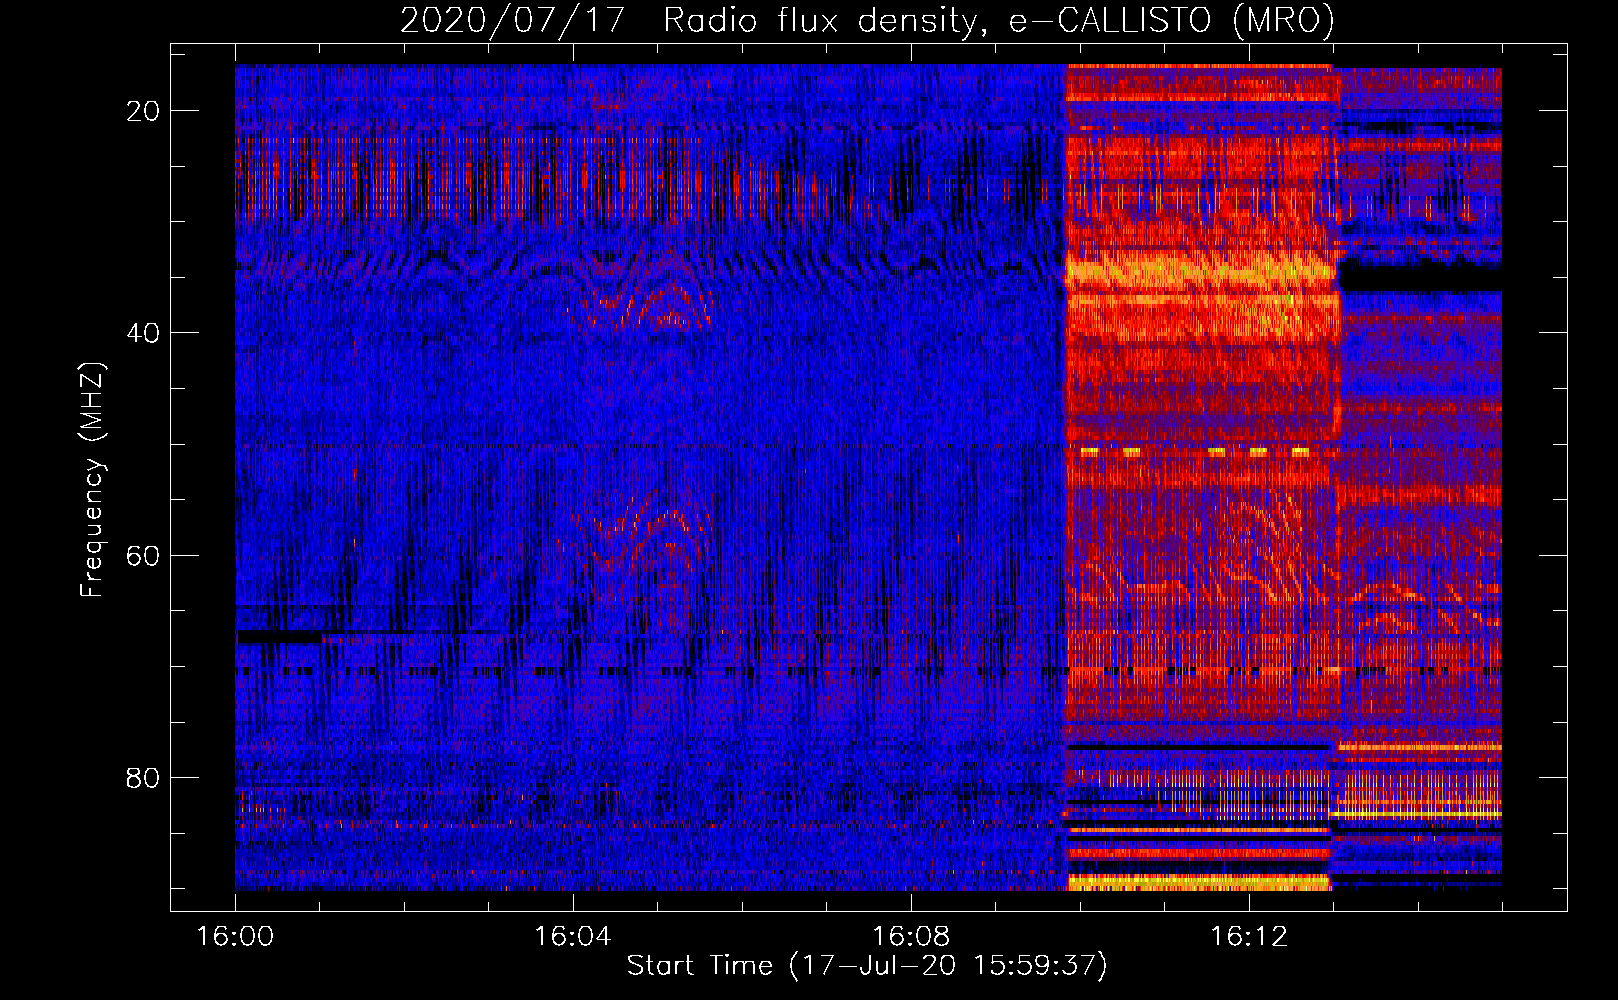Click the plot title '2020/07/17 Radio flux density, e-CALLISTO (MRO)'
This screenshot has width=1618, height=1000.
click(867, 20)
